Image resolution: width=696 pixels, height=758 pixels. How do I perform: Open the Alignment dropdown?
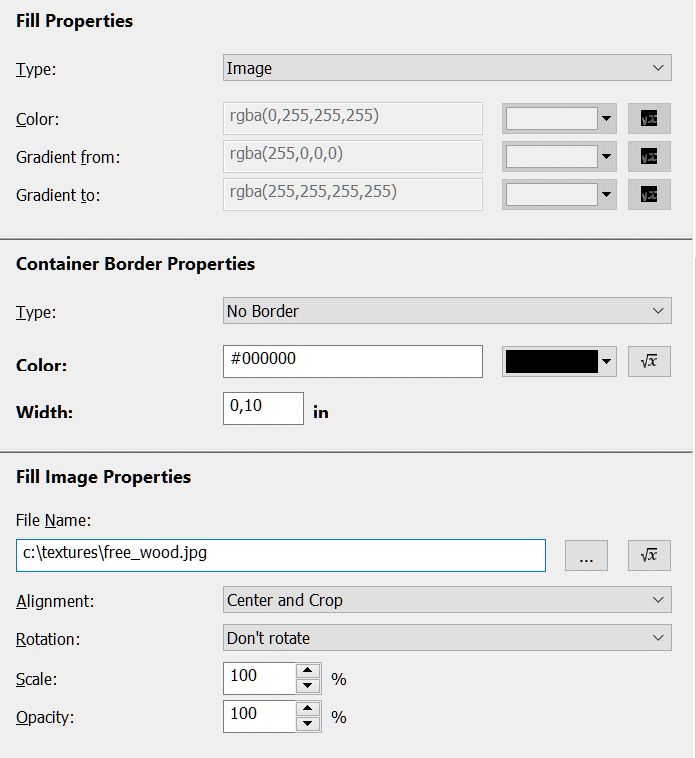[x=447, y=599]
